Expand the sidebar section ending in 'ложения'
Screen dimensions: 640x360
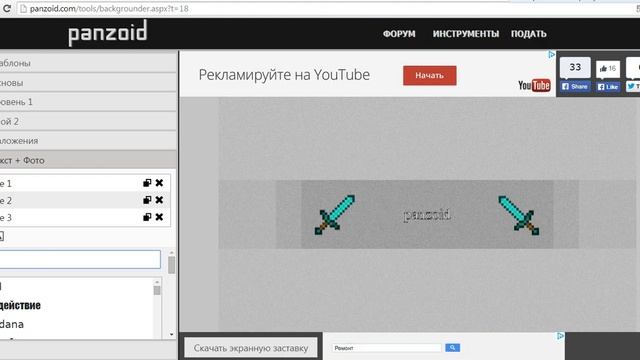88,141
